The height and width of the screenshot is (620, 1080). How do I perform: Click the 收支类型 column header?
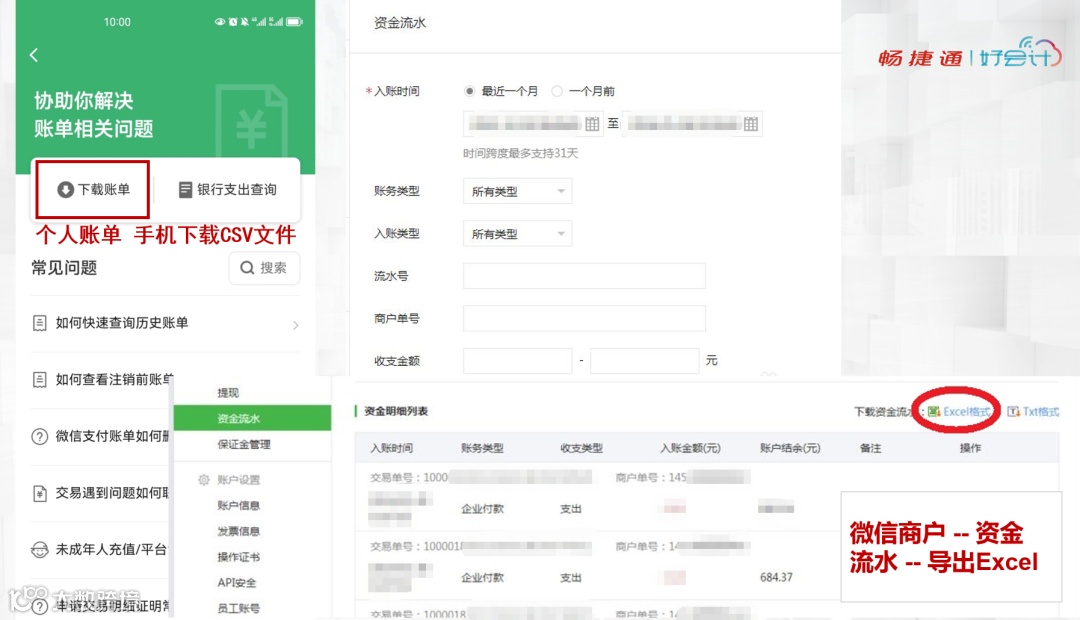[581, 448]
